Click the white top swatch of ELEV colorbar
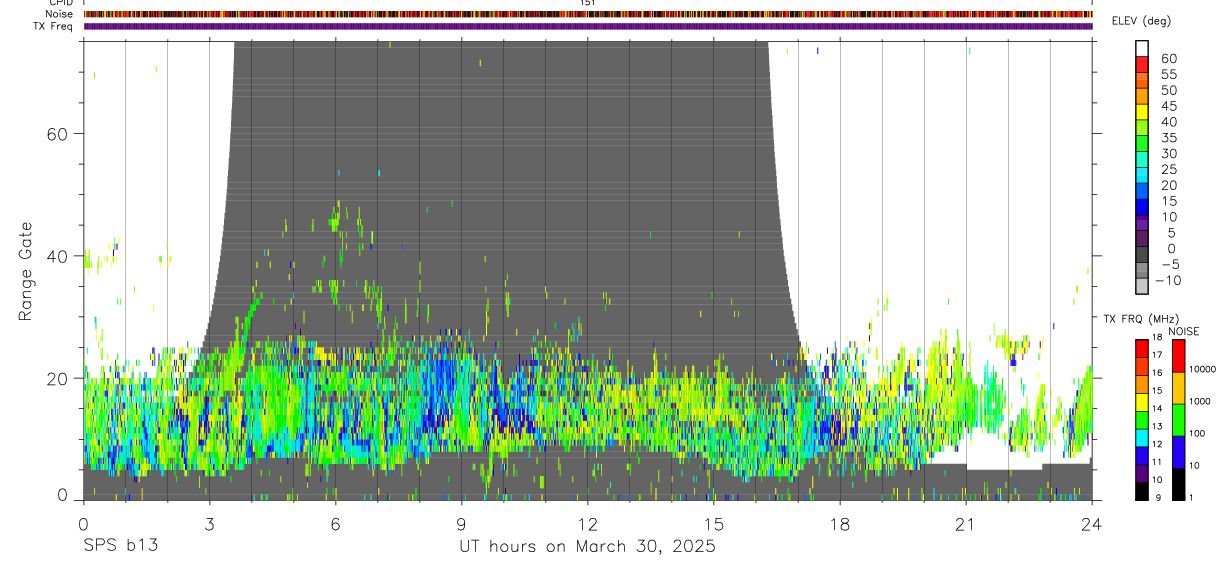This screenshot has width=1228, height=567. click(x=1142, y=48)
